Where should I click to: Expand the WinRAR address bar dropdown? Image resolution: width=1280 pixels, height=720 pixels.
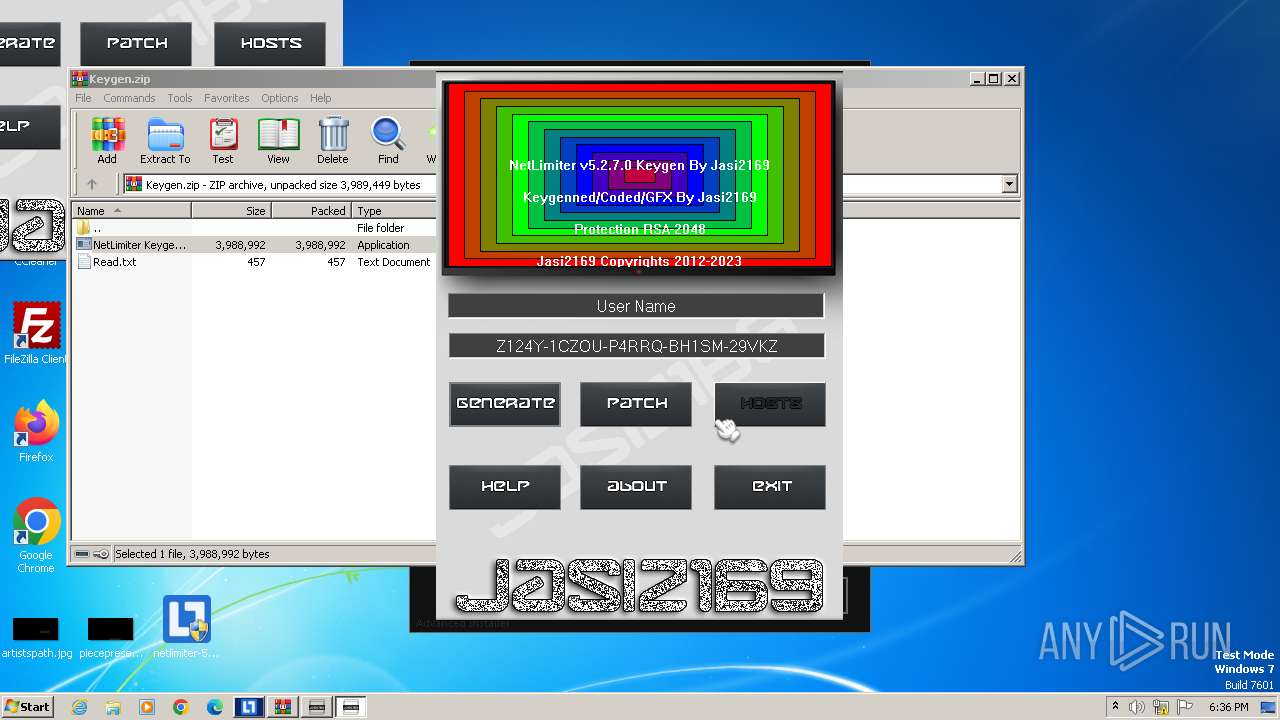[1009, 184]
